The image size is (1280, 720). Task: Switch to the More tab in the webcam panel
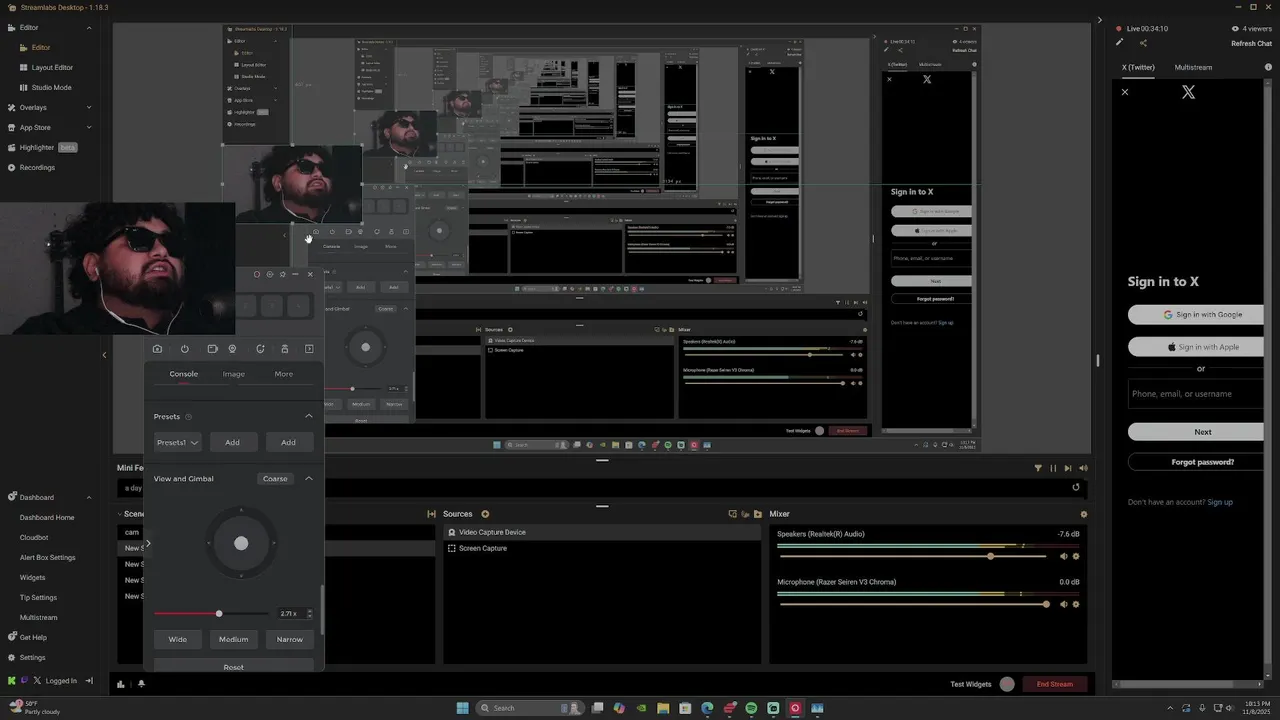click(284, 374)
